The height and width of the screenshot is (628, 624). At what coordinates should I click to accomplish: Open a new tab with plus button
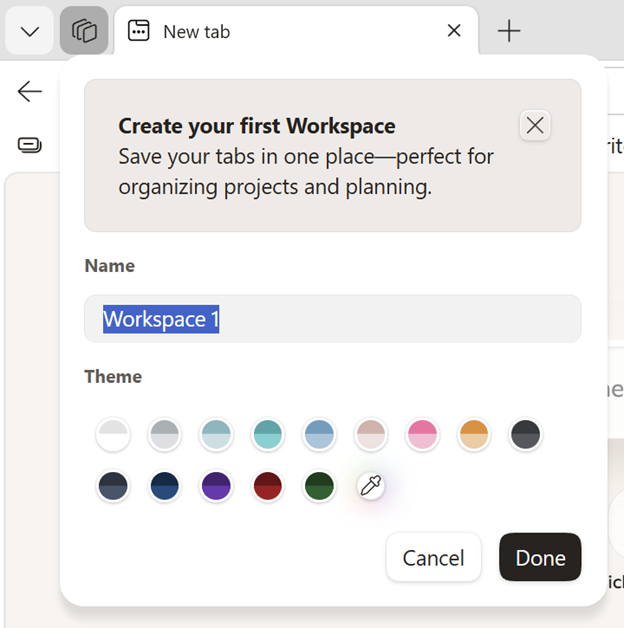509,31
